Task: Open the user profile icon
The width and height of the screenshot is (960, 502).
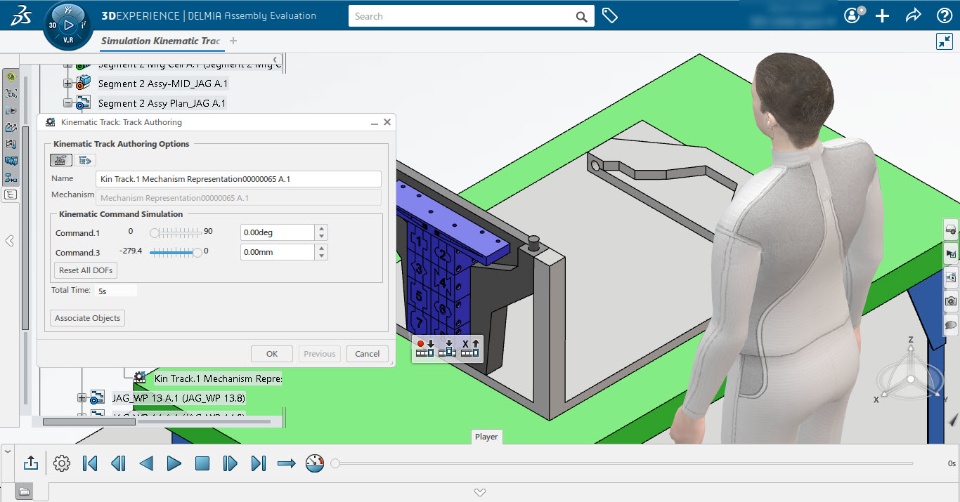Action: pos(853,15)
